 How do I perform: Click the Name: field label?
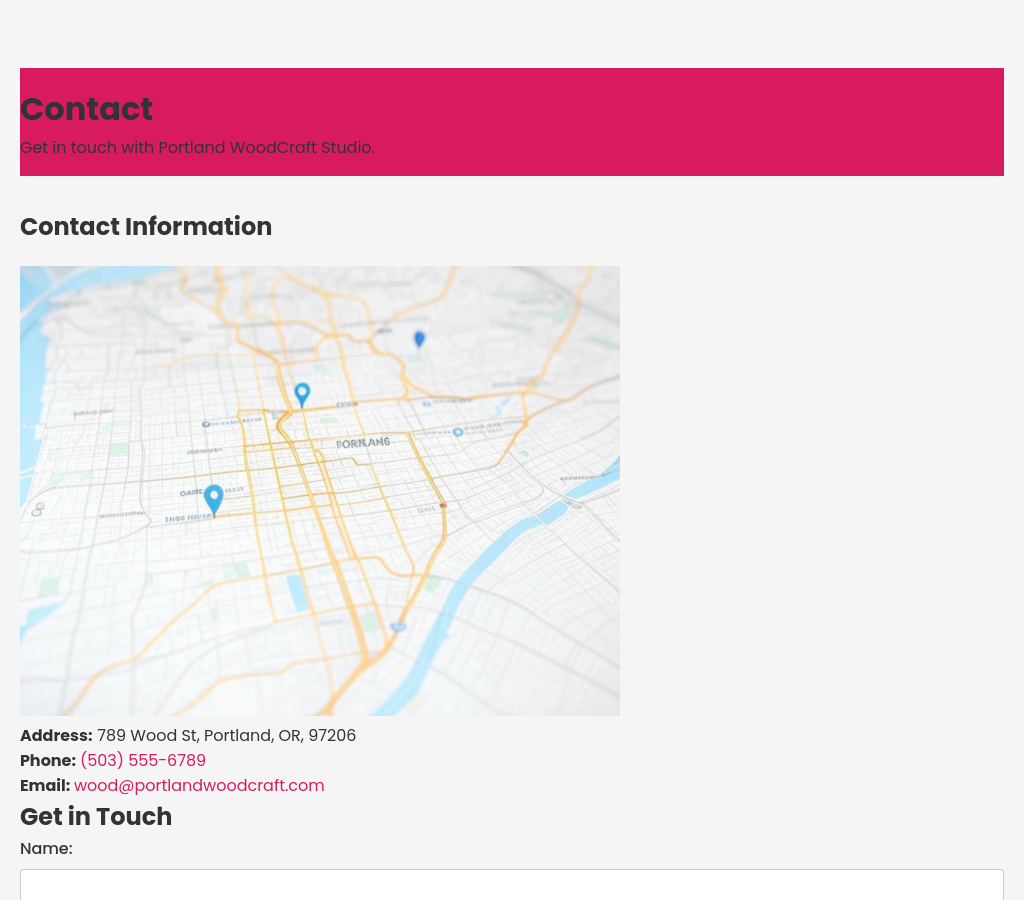(46, 849)
